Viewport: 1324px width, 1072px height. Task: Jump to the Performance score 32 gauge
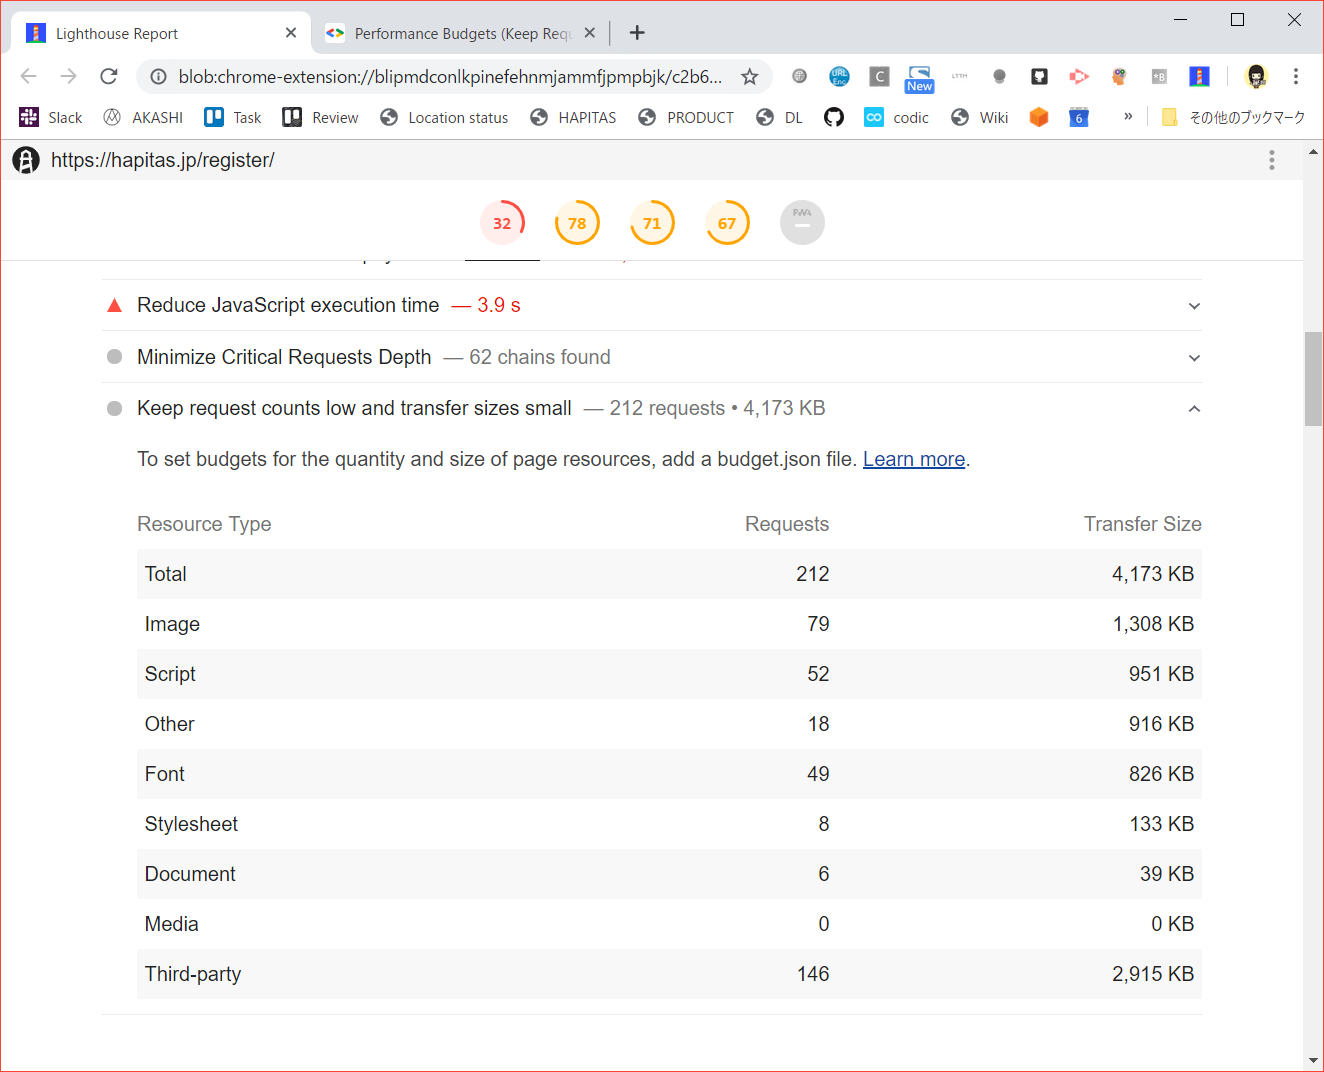502,222
